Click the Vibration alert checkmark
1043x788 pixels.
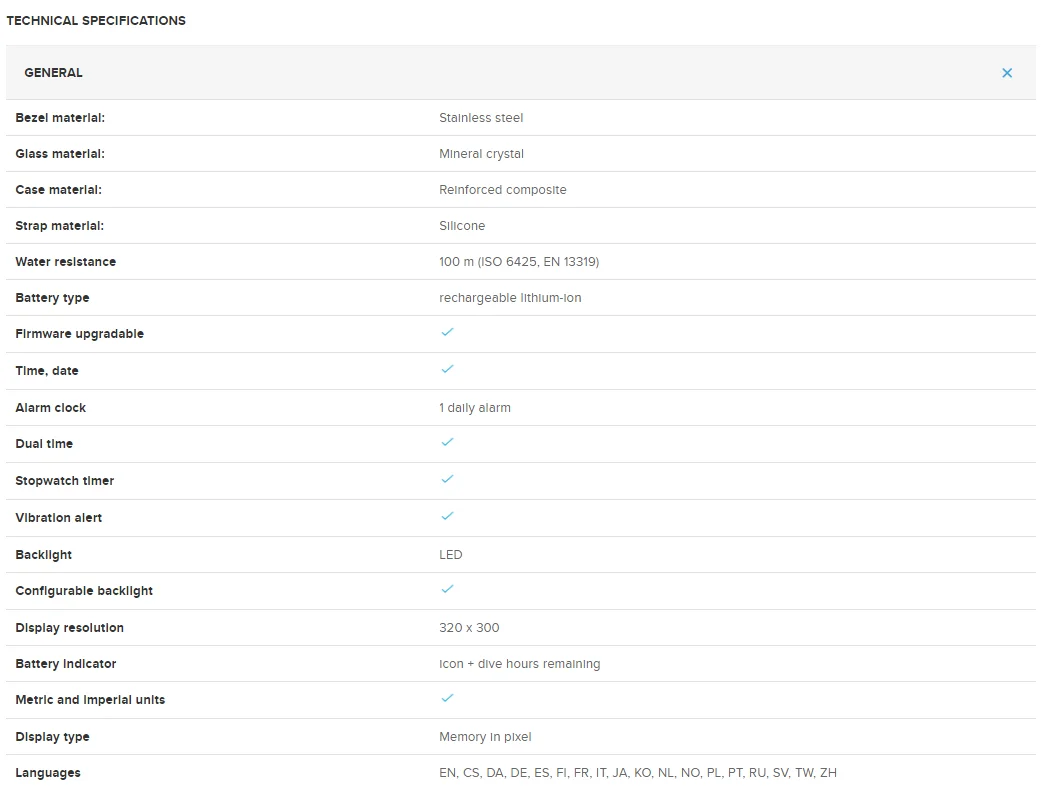point(447,516)
